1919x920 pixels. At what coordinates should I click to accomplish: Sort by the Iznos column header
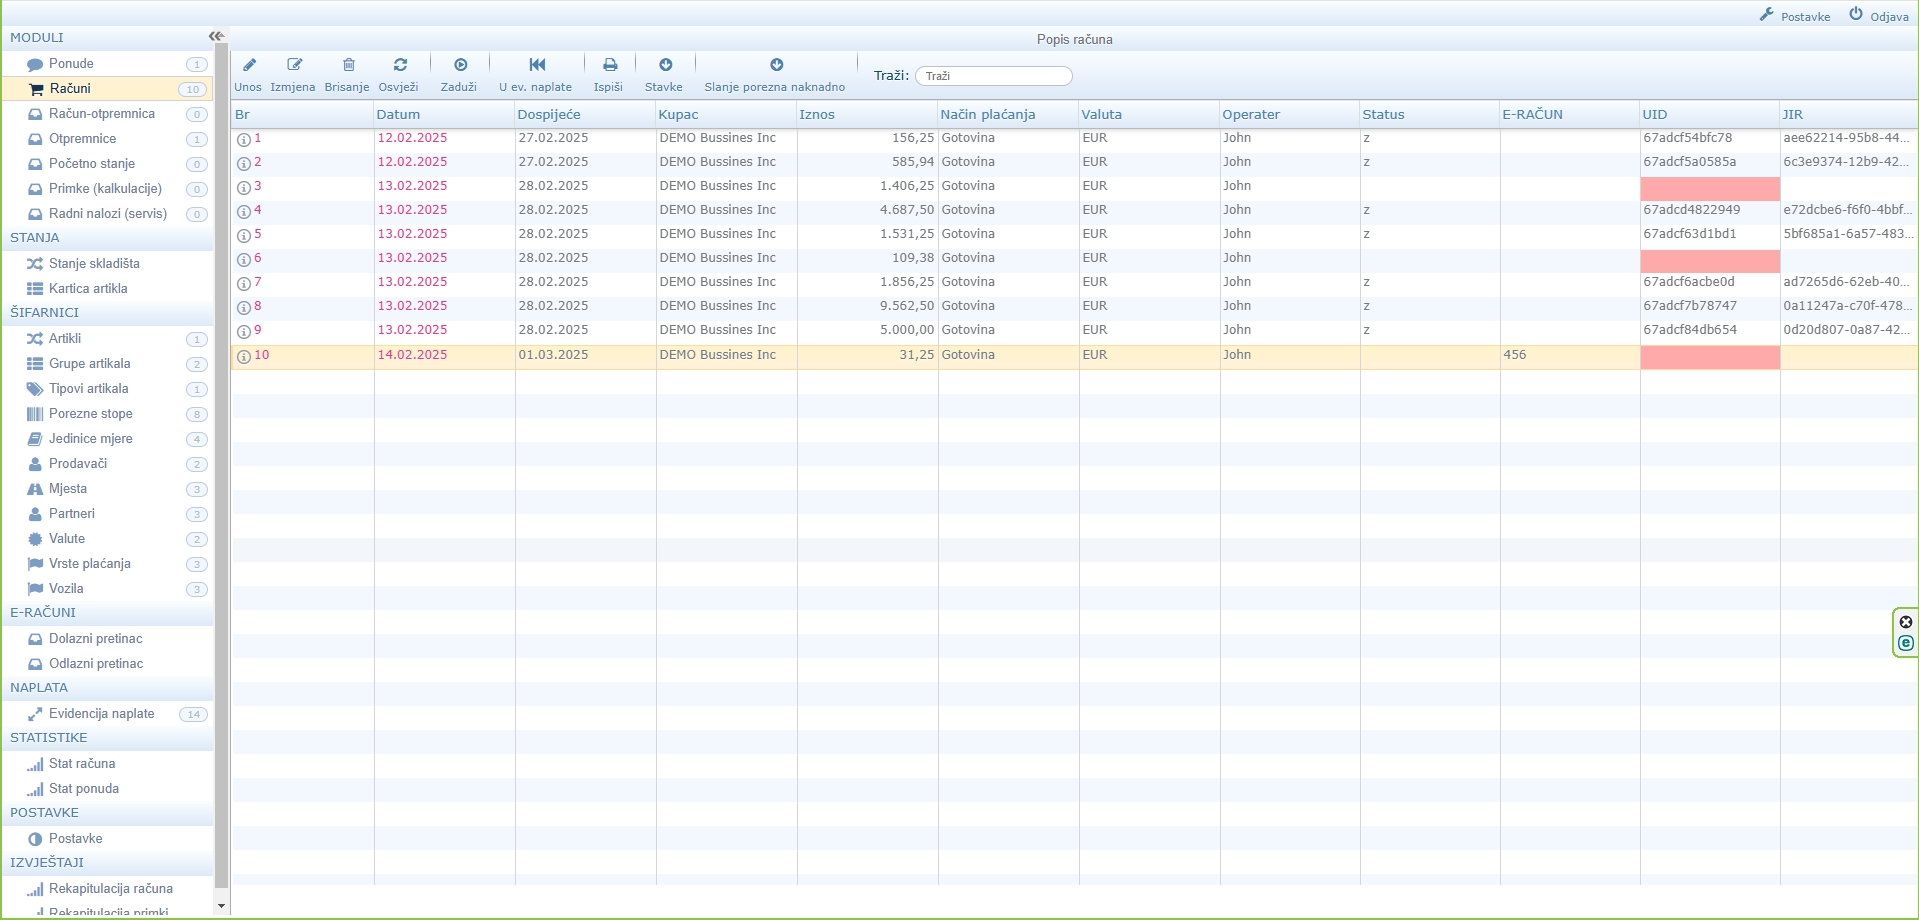tap(817, 115)
